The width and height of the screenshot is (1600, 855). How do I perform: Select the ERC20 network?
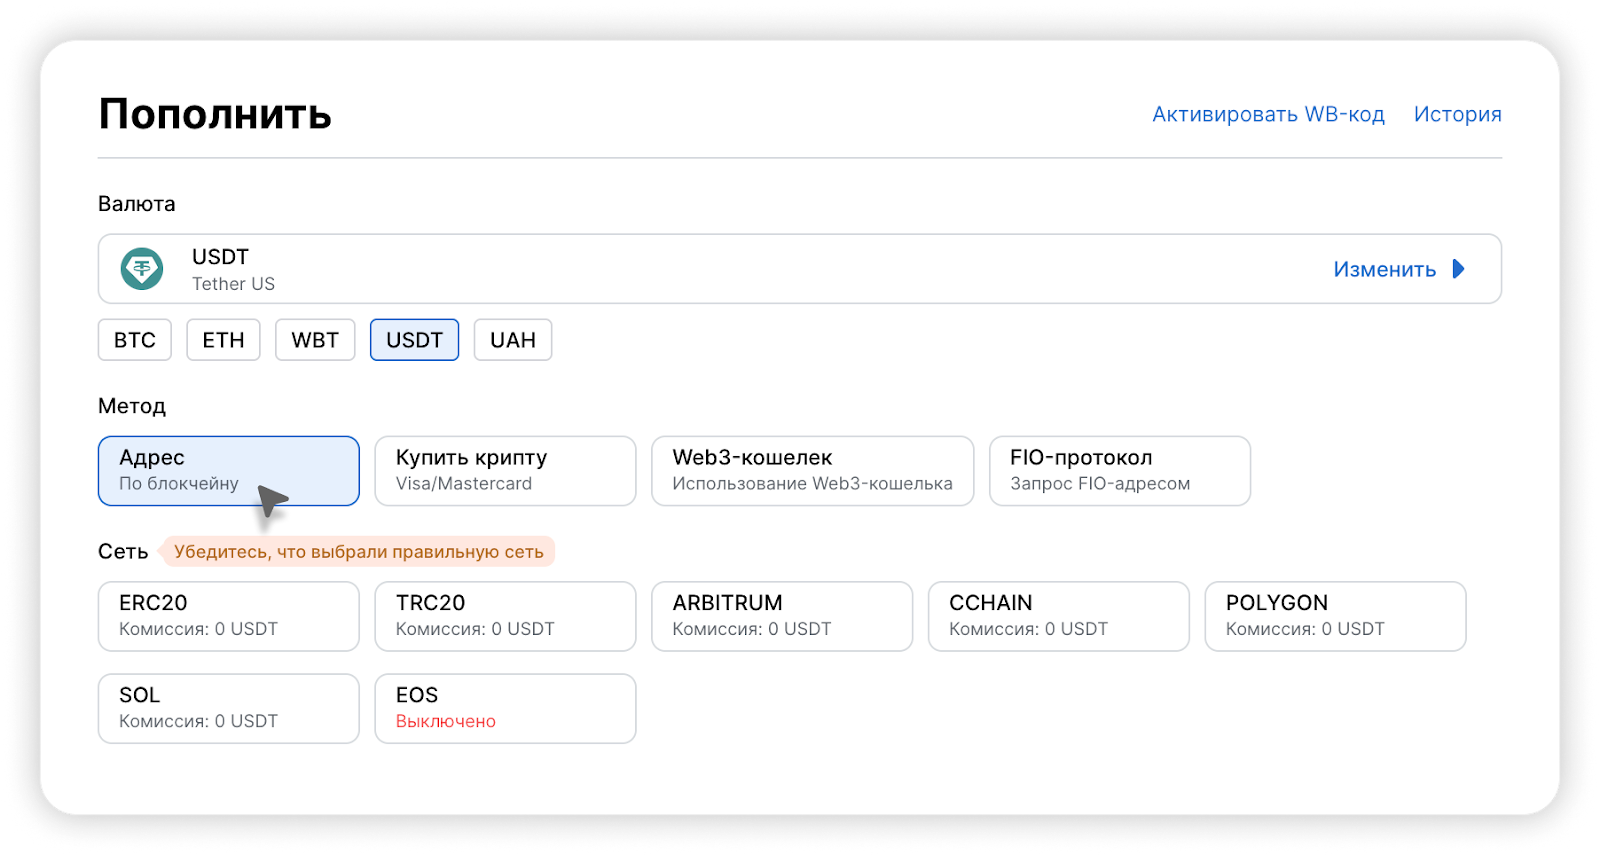tap(228, 616)
